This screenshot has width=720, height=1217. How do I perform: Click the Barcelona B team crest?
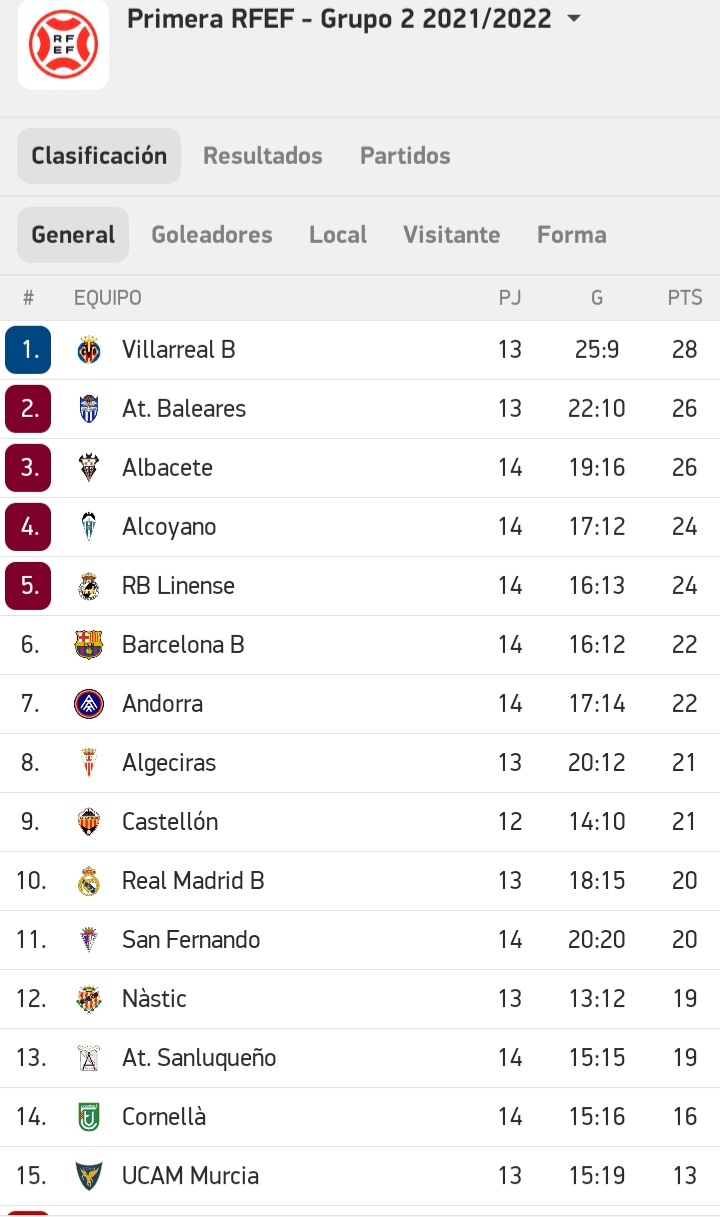[x=89, y=645]
